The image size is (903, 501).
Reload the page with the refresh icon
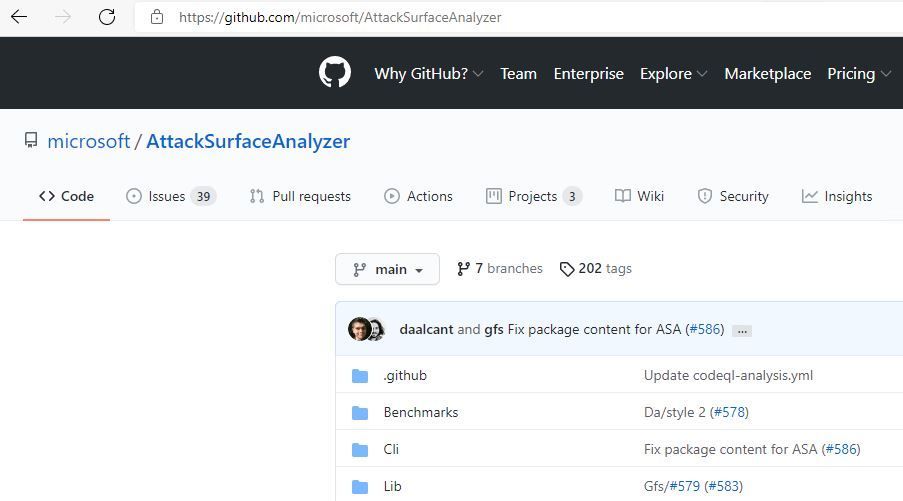pos(107,17)
